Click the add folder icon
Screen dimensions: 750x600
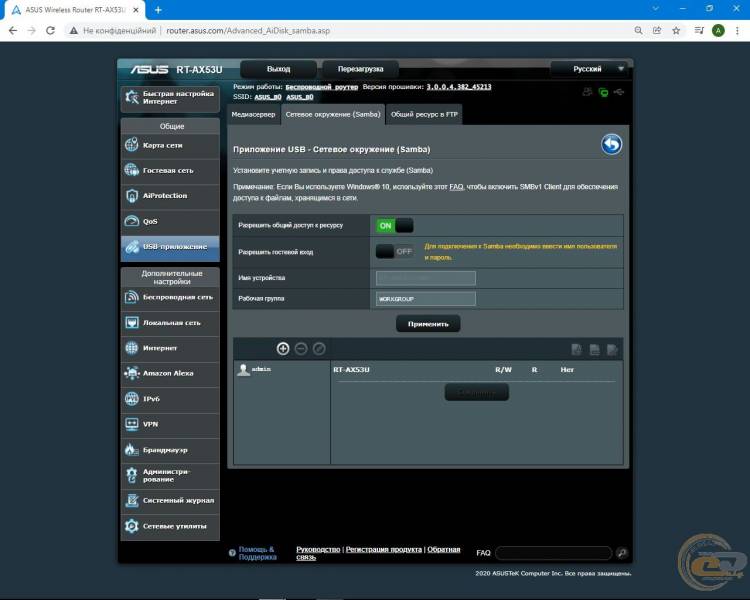[x=577, y=350]
